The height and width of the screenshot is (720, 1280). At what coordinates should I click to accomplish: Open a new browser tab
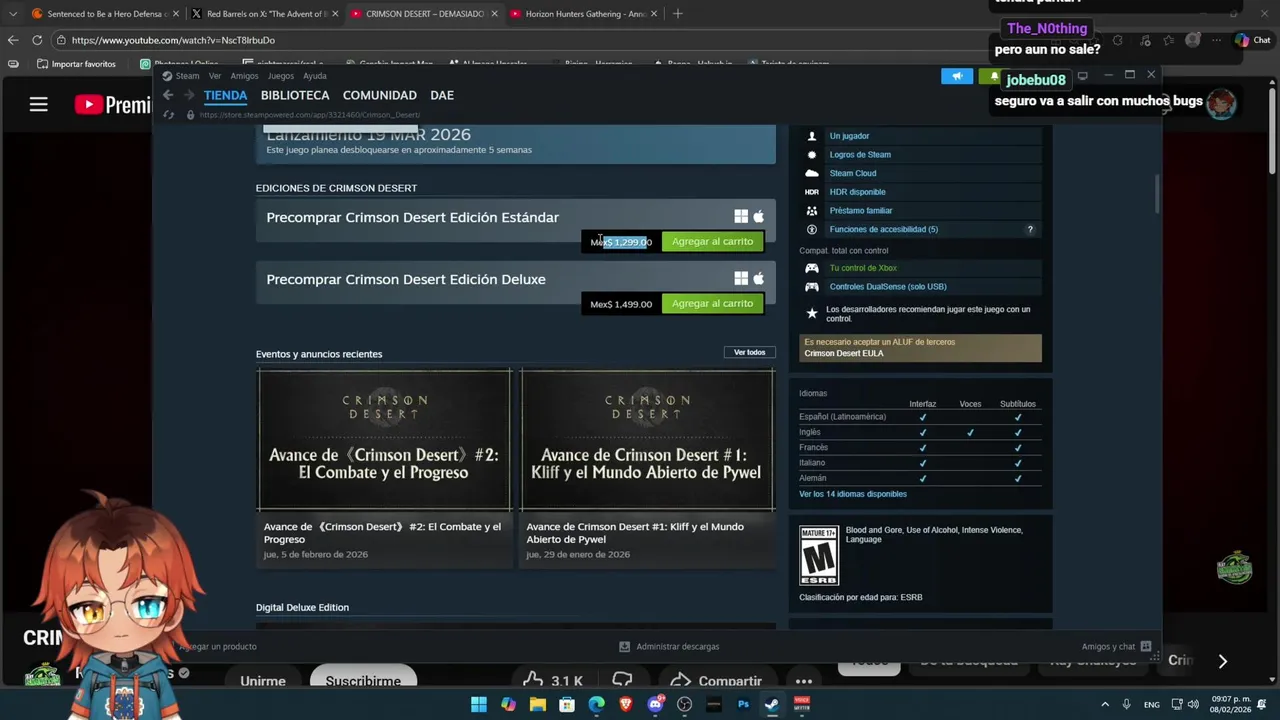tap(678, 14)
